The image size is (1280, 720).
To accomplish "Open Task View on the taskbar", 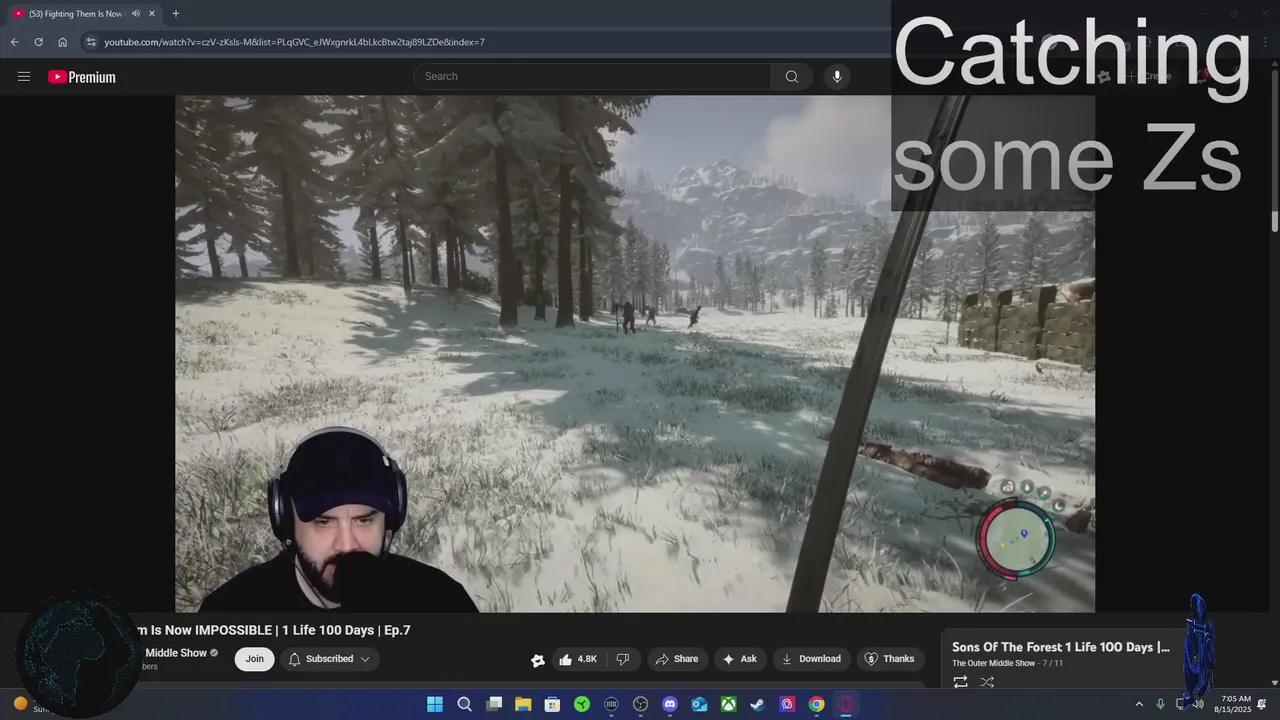I will 494,704.
